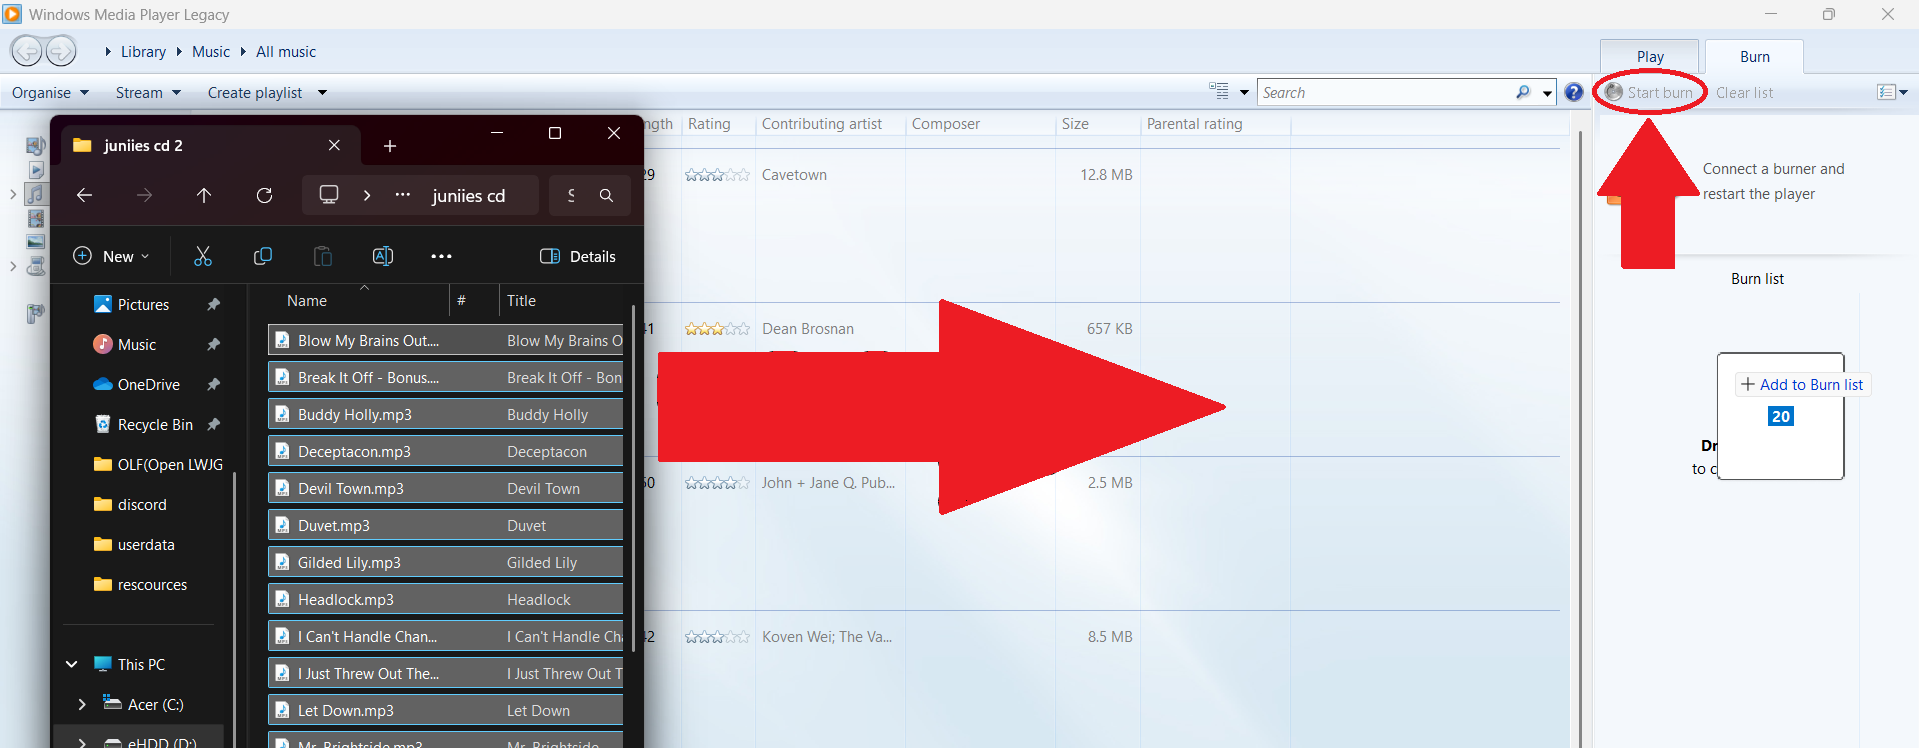Expand the Stream dropdown menu
Image resolution: width=1919 pixels, height=748 pixels.
148,92
